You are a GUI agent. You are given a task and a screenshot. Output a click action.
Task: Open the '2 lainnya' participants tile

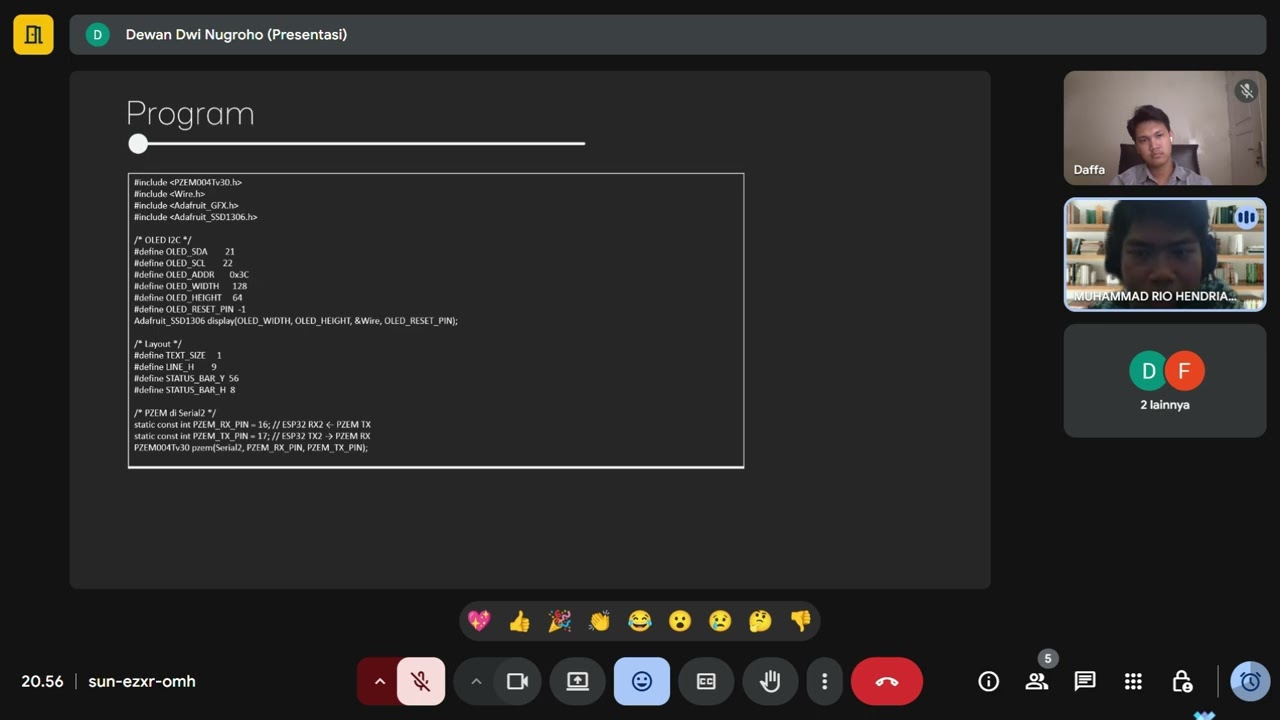1165,380
